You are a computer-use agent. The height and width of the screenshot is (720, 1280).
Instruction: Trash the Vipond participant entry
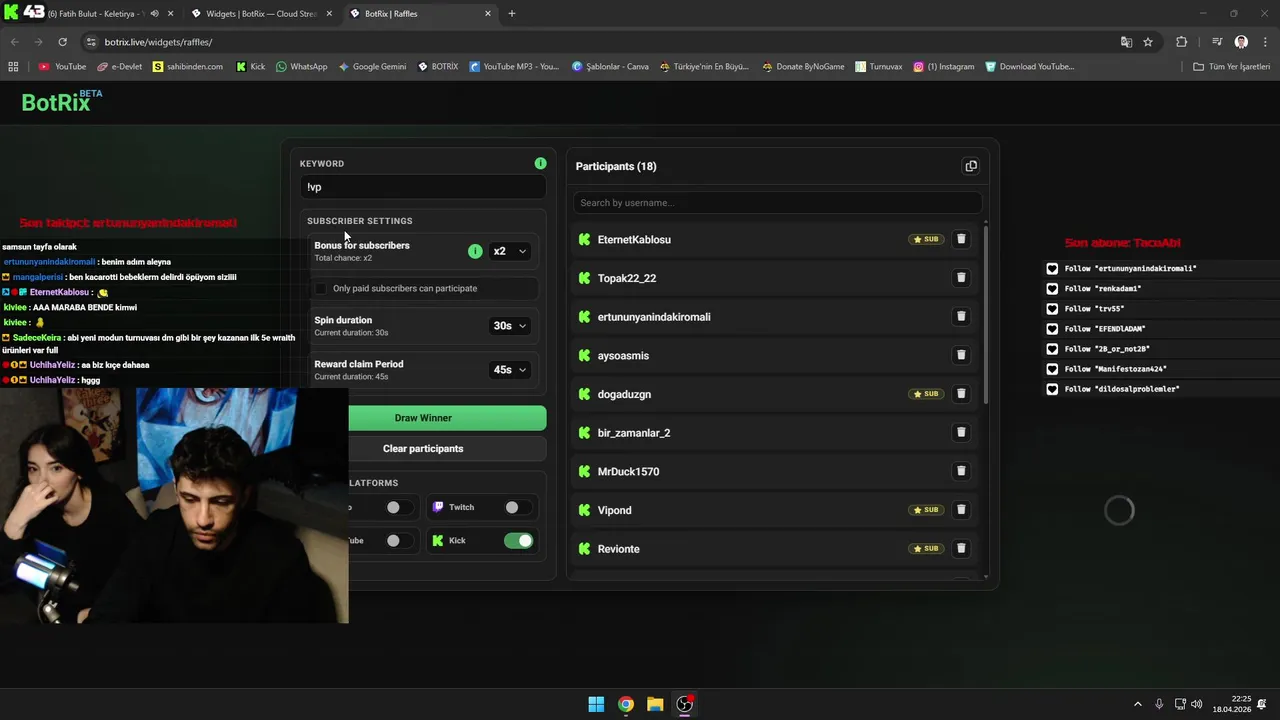click(961, 510)
